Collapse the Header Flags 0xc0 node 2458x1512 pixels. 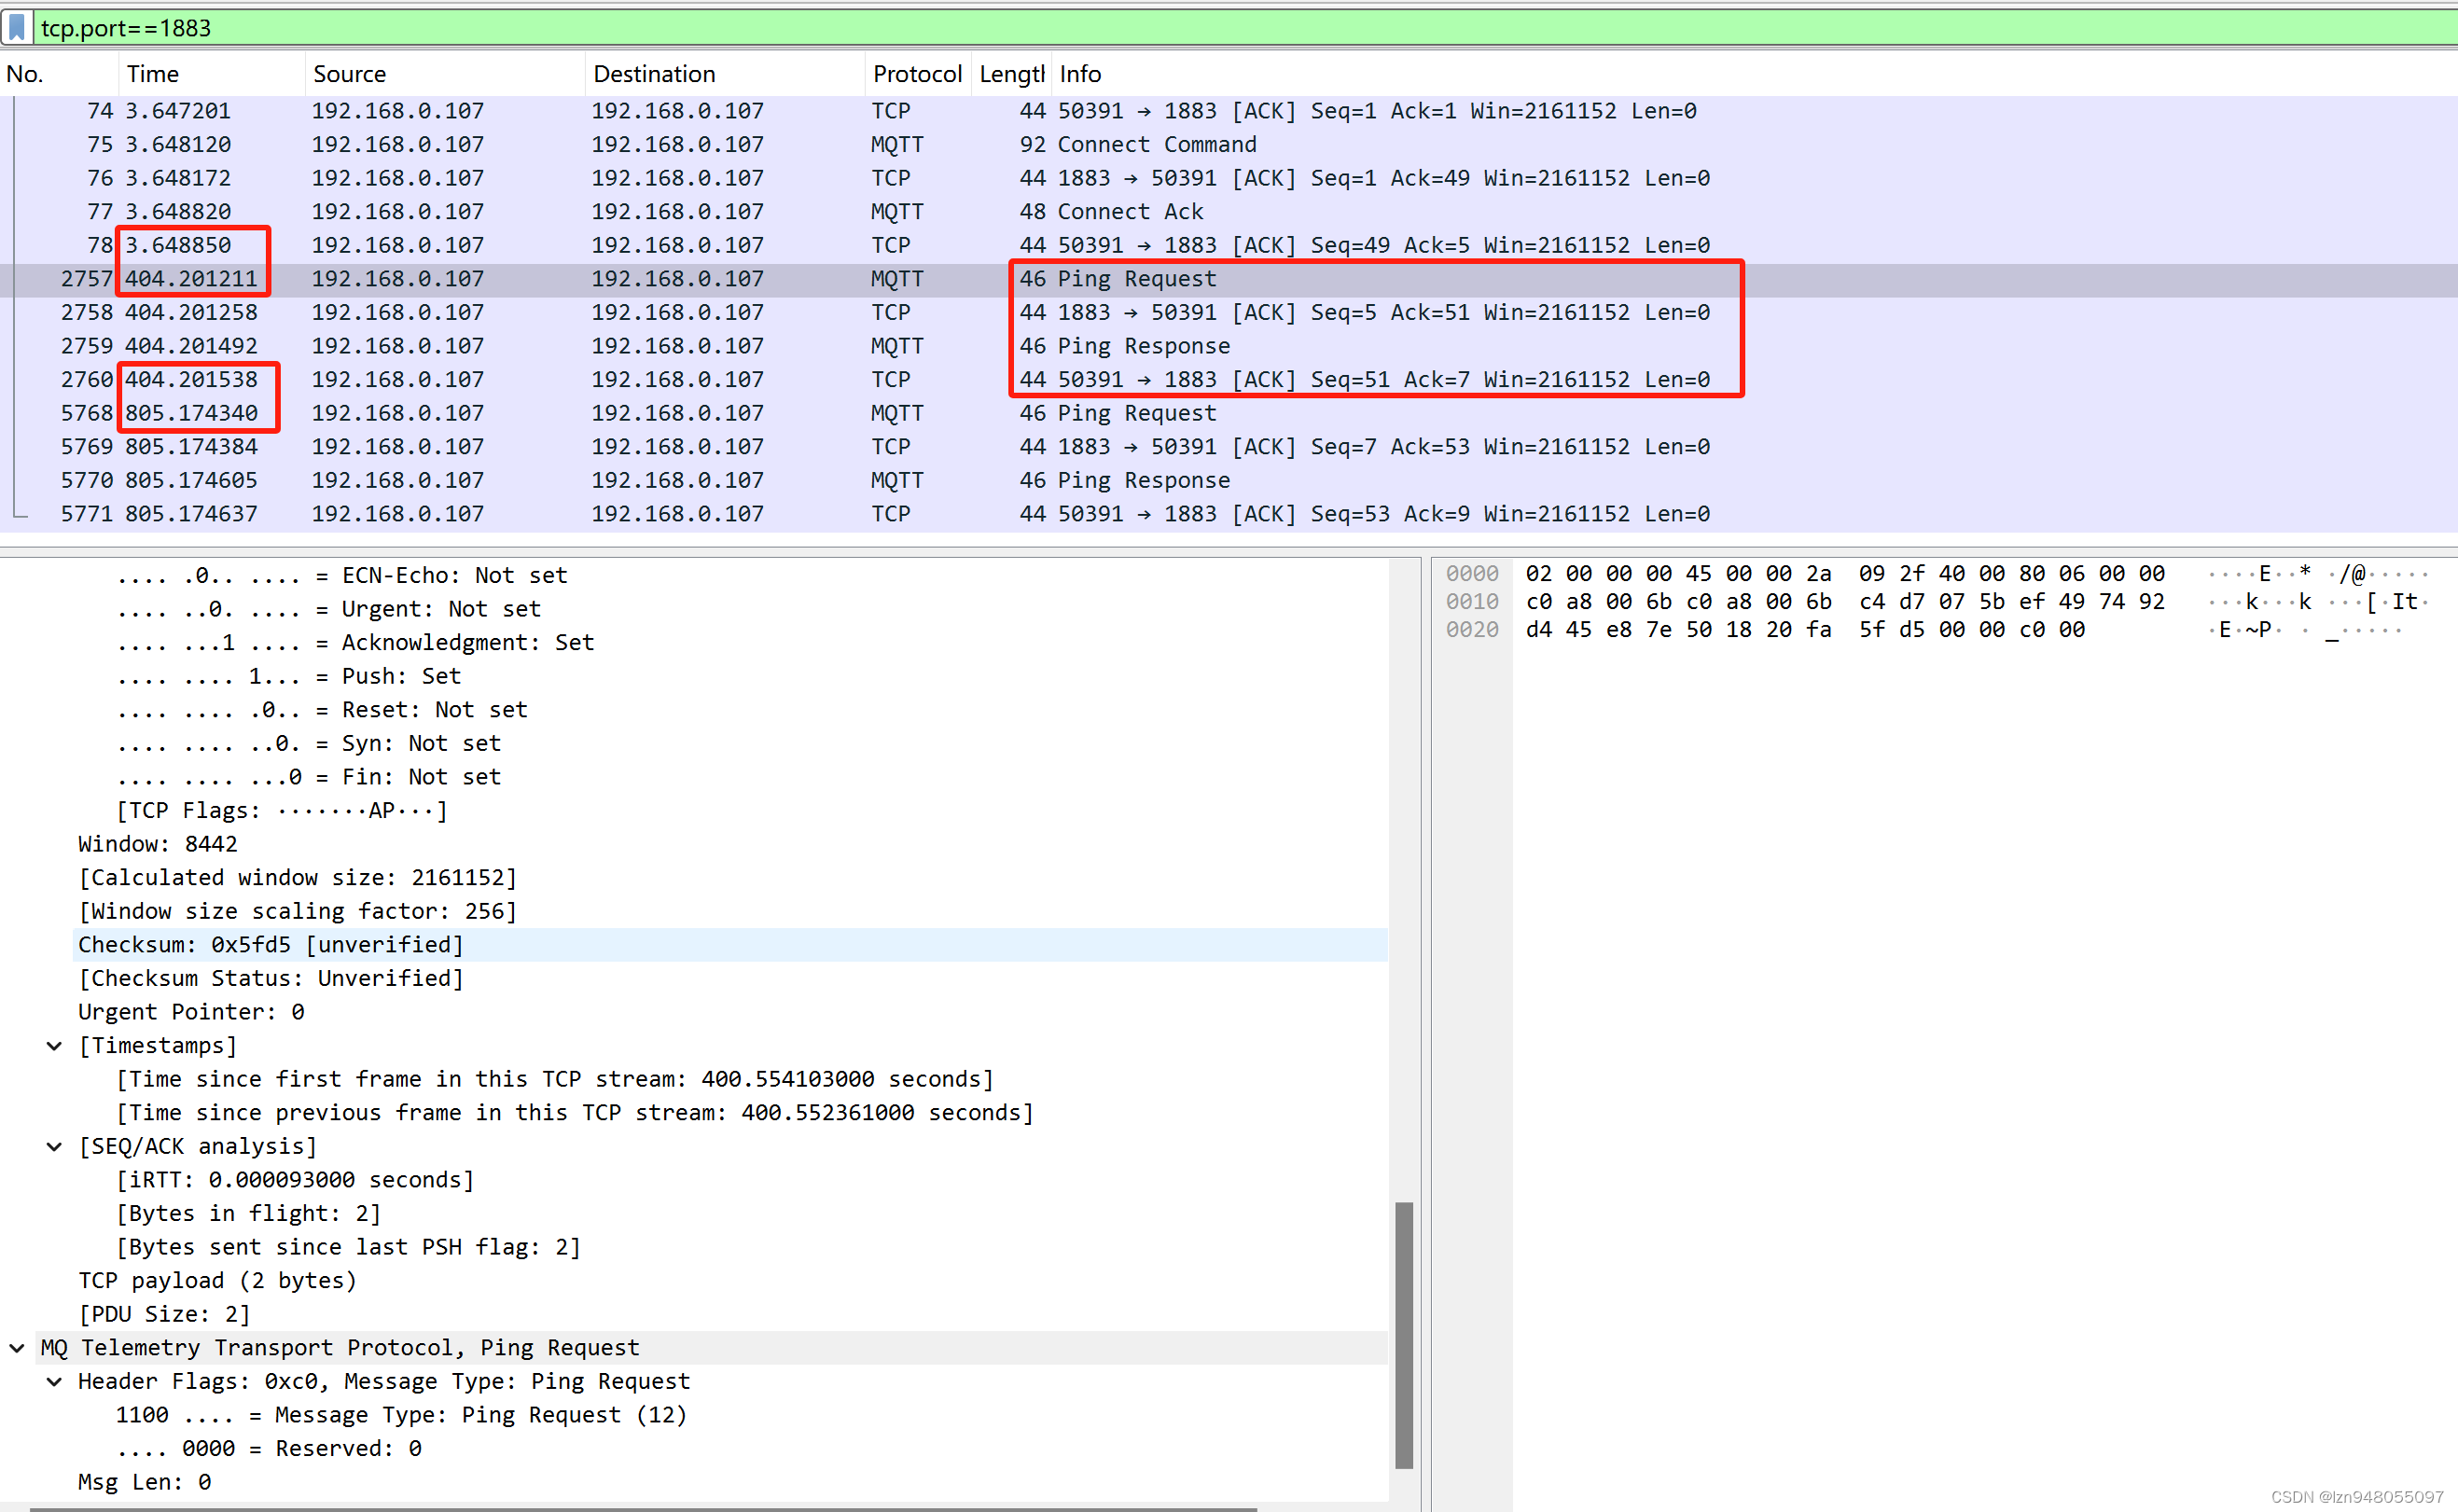(55, 1381)
